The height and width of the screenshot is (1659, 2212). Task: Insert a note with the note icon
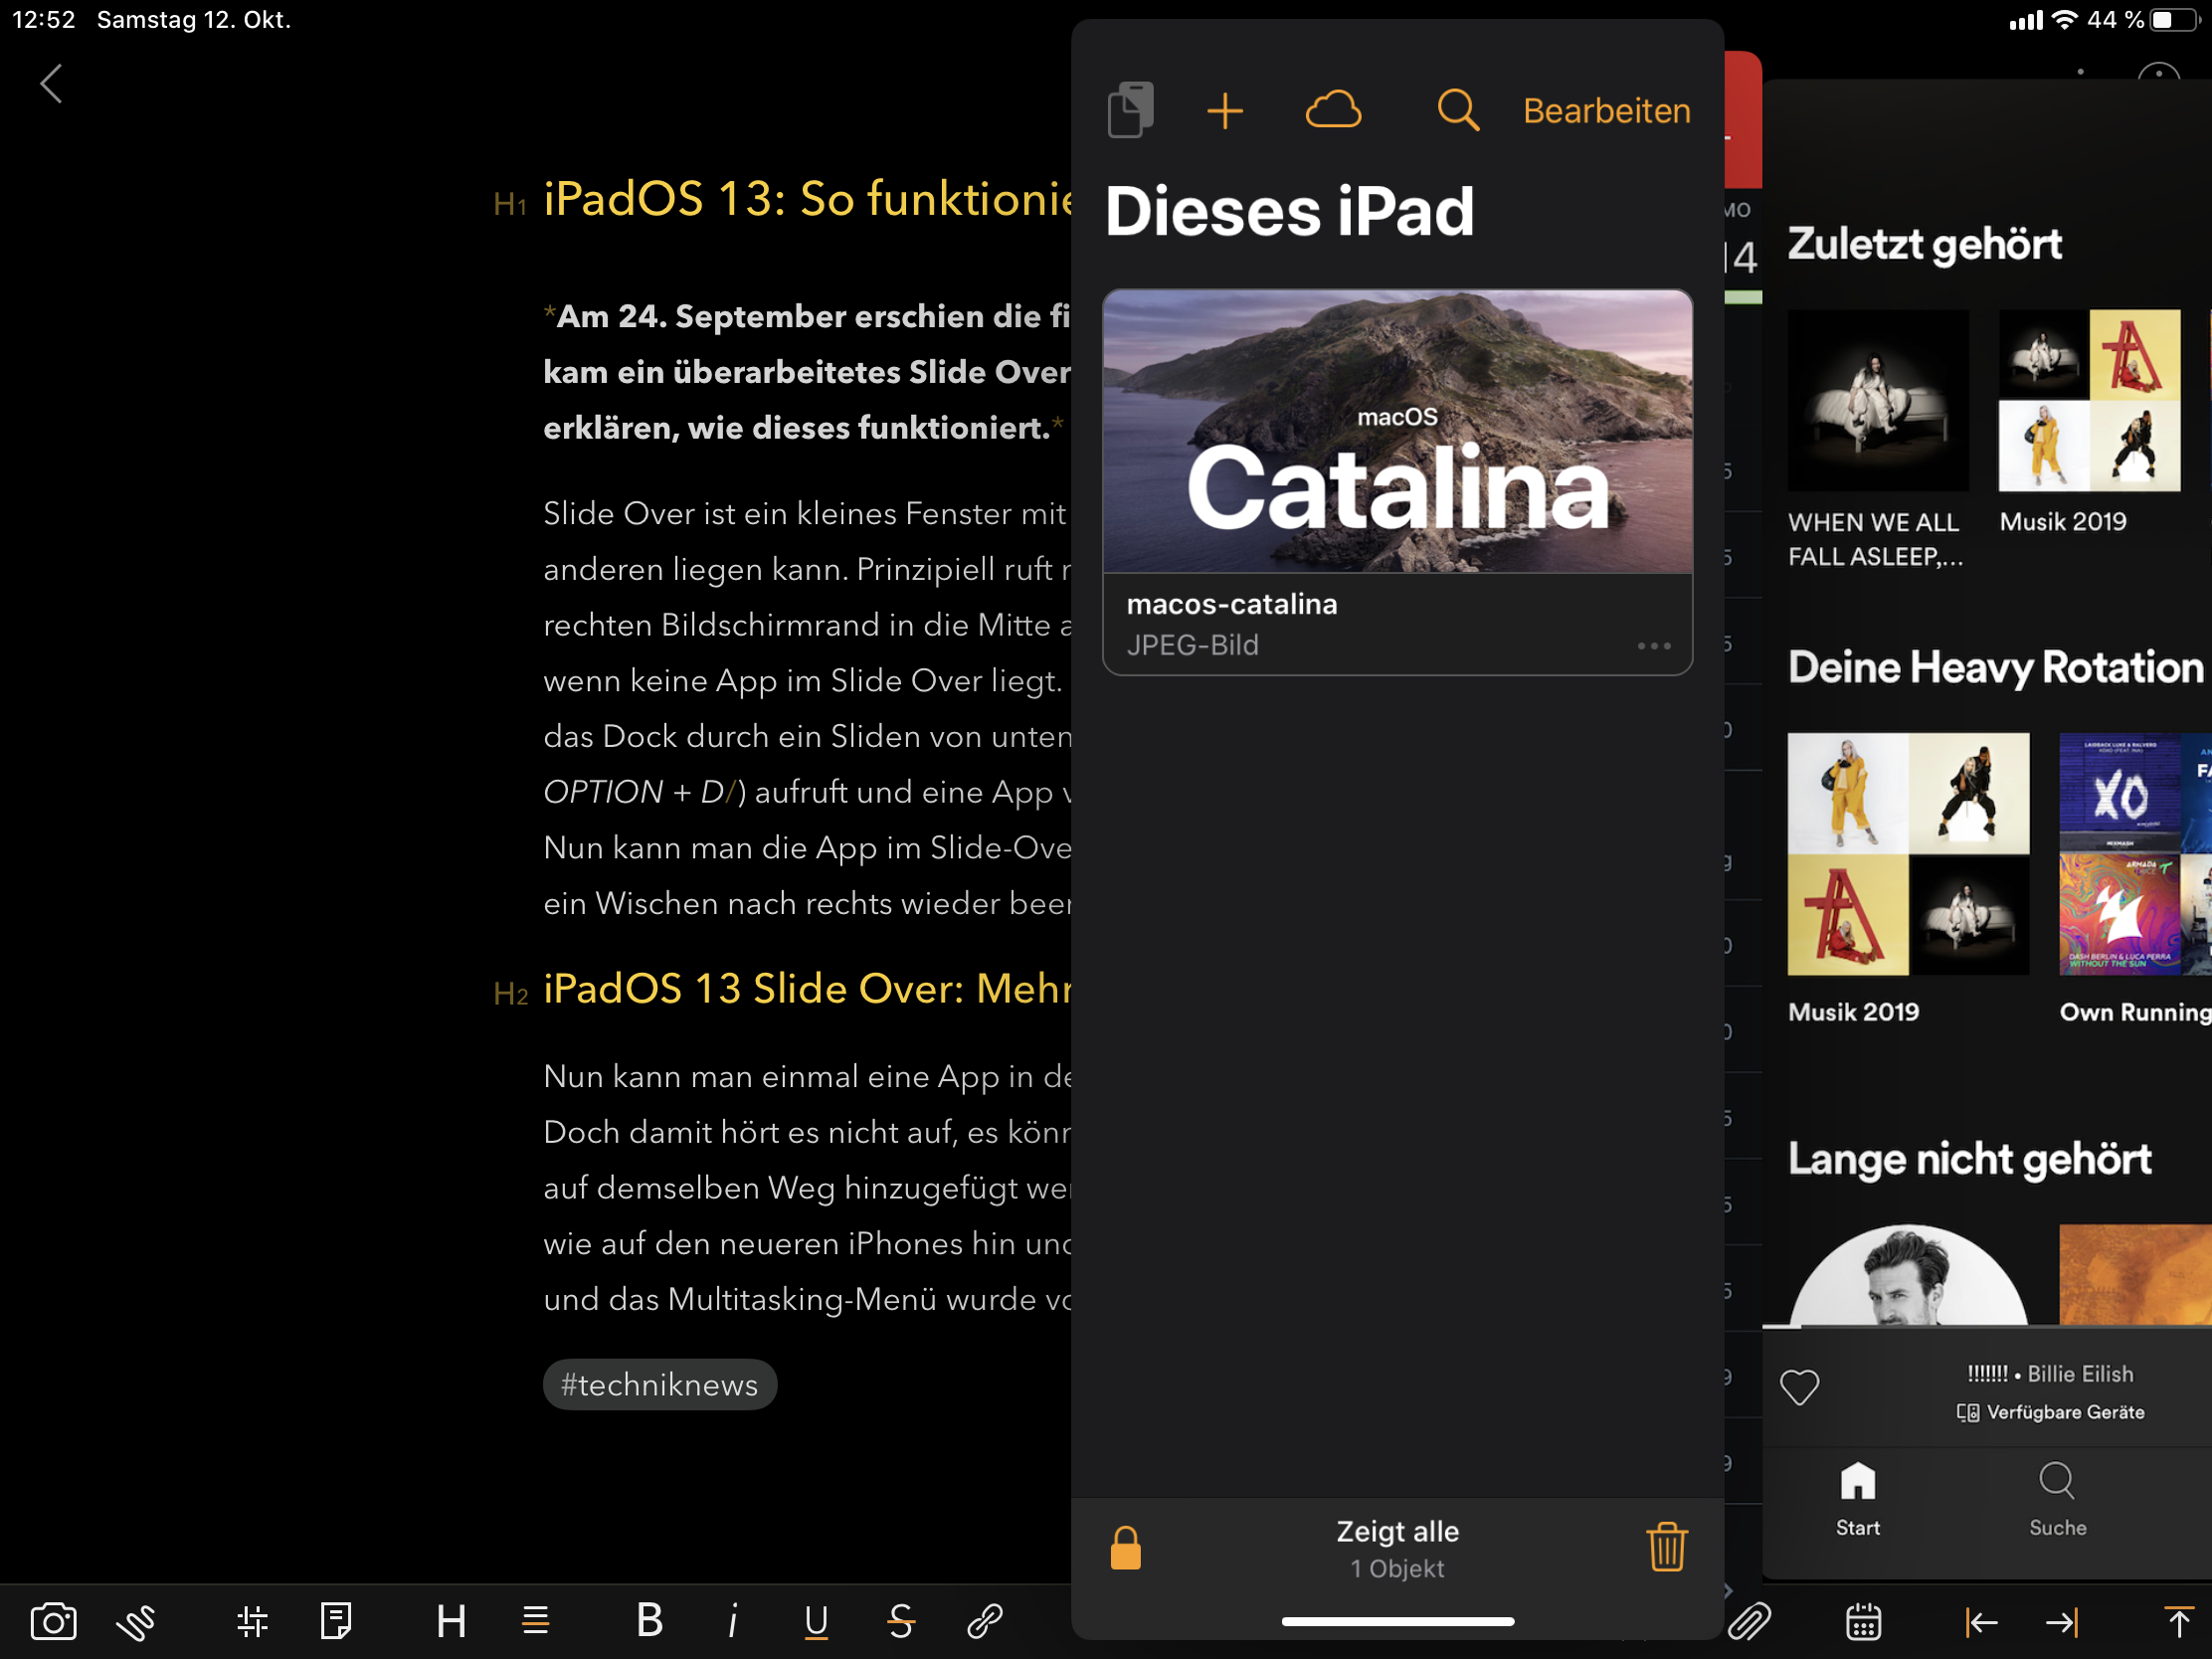336,1621
